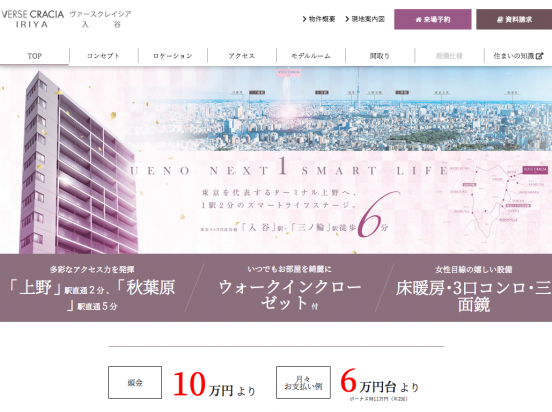Screen dimensions: 552x412
Task: Click the VERSE CRACIA IRIYA logo
Action: coord(32,19)
